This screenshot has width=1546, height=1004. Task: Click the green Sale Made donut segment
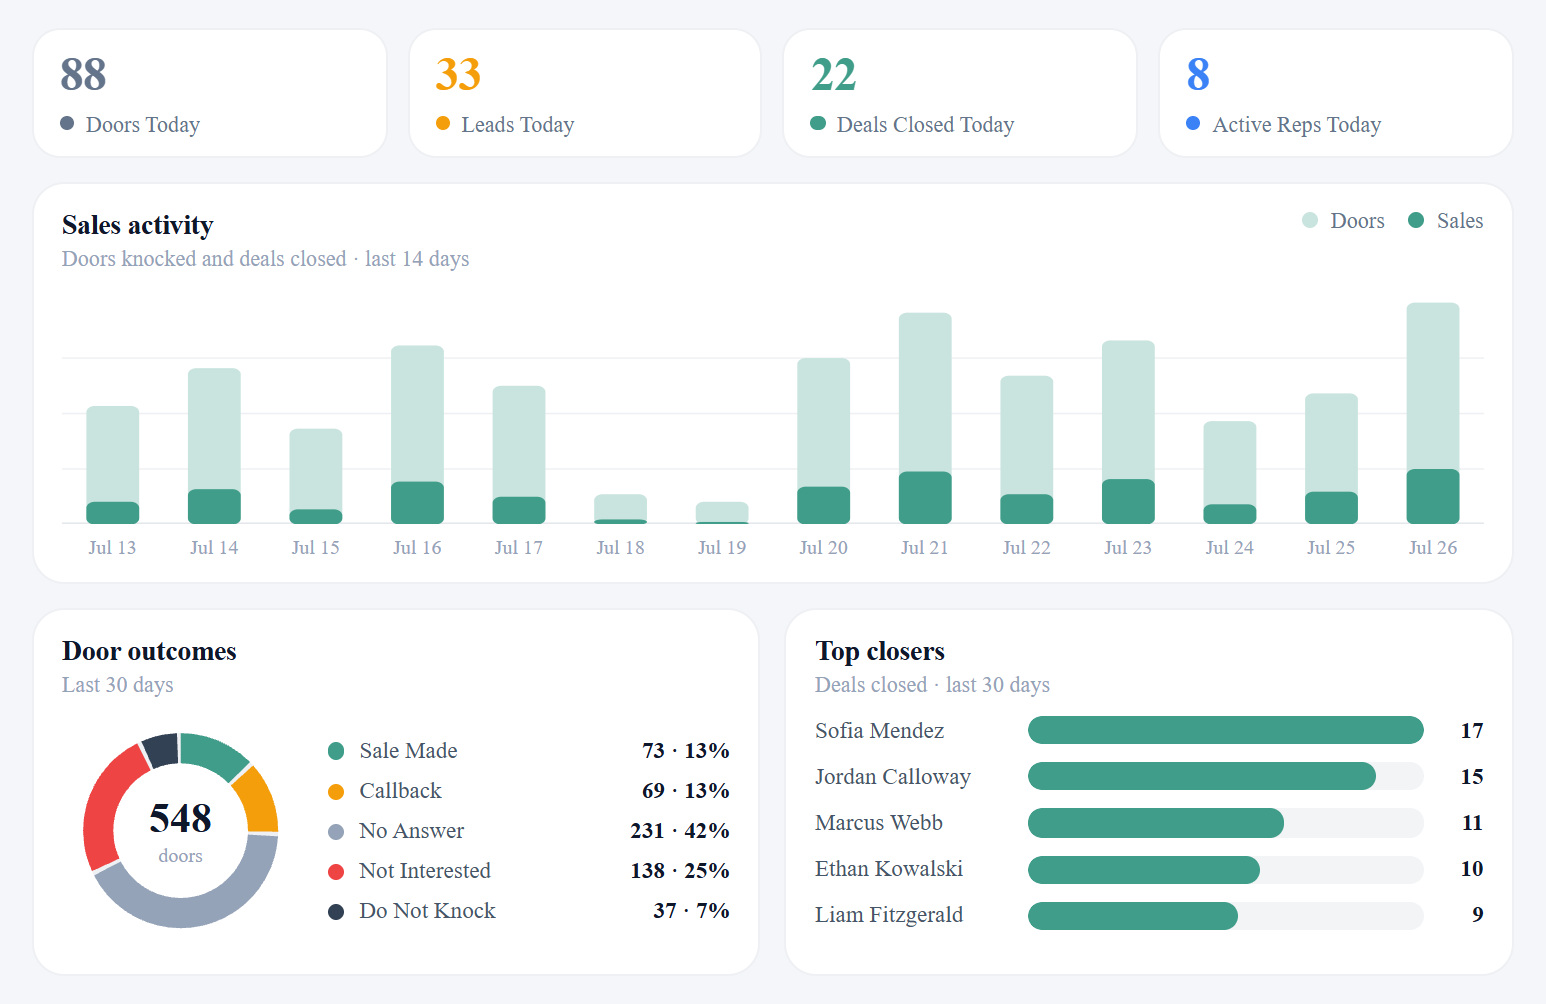[x=213, y=755]
